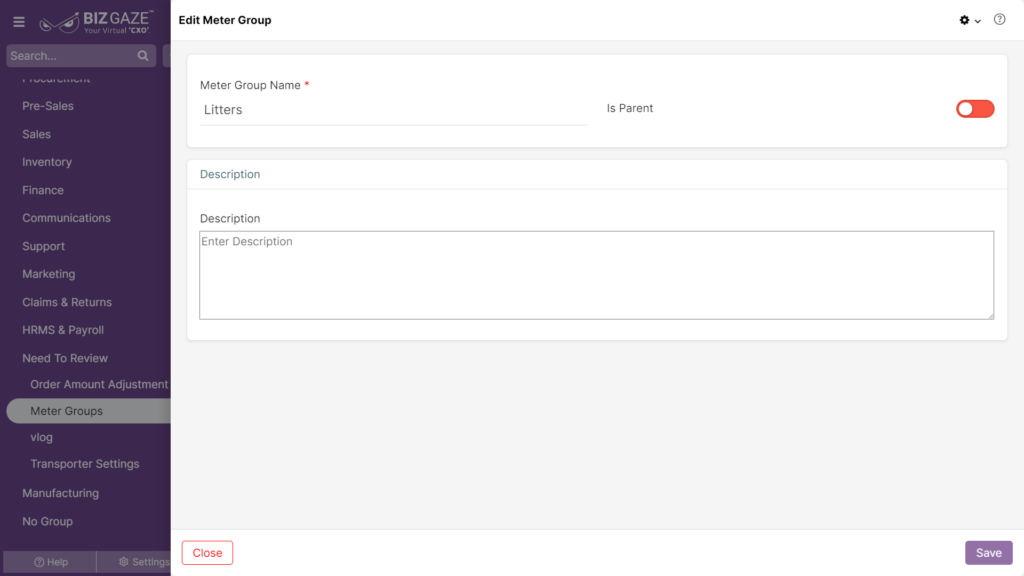This screenshot has height=576, width=1024.
Task: Open Transporter Settings menu item
Action: (x=85, y=464)
